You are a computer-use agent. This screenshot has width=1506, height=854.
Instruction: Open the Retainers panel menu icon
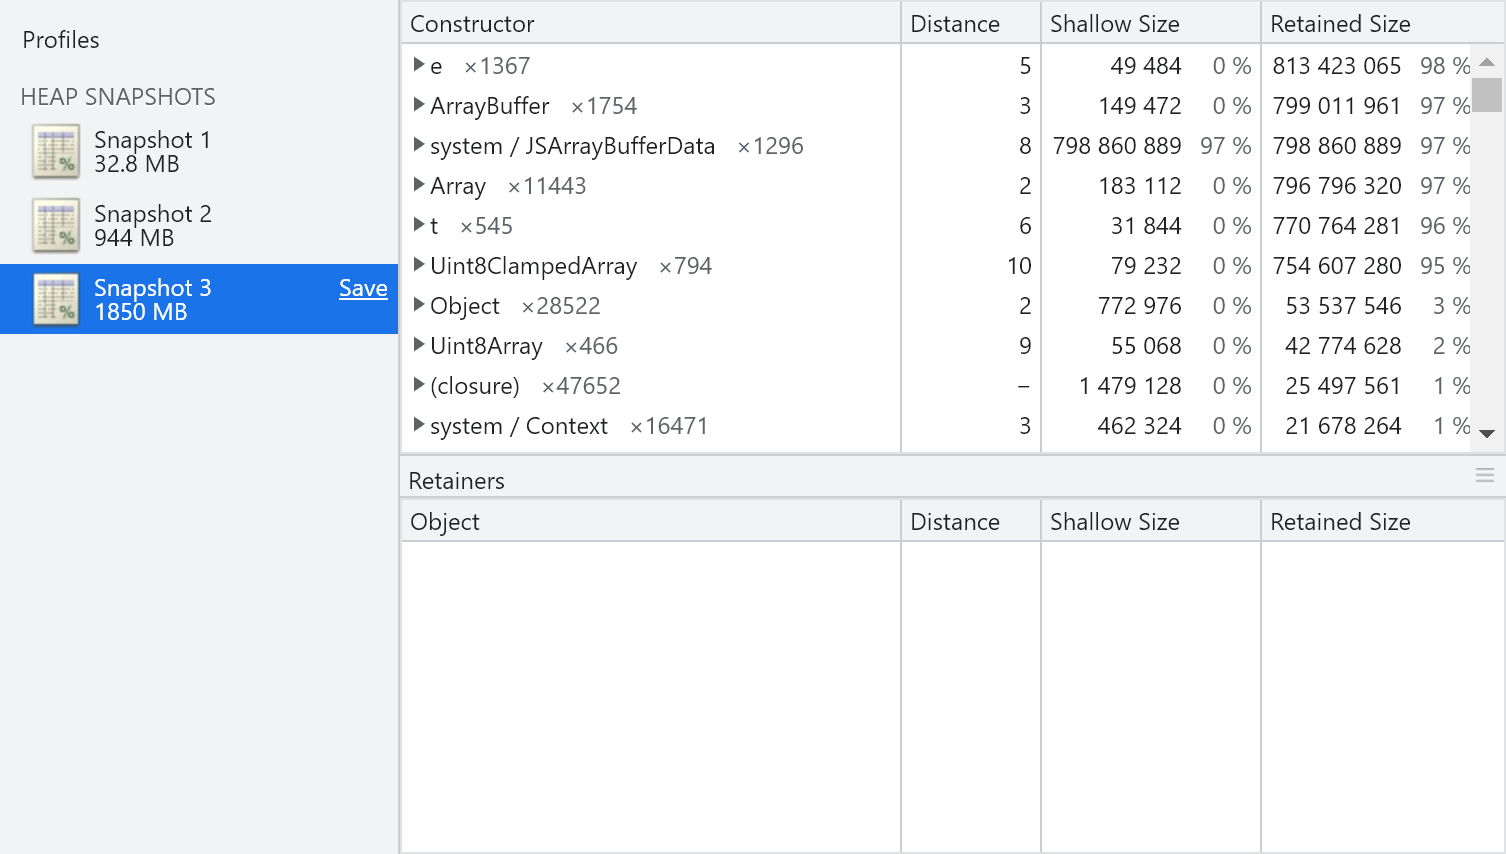pyautogui.click(x=1485, y=476)
